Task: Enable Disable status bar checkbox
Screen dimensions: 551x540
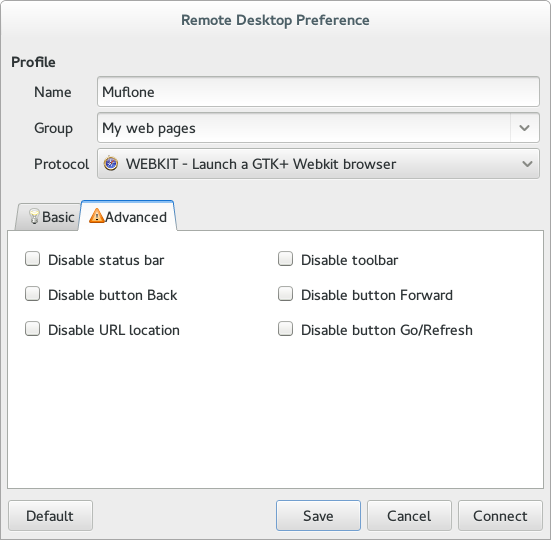Action: [x=32, y=259]
